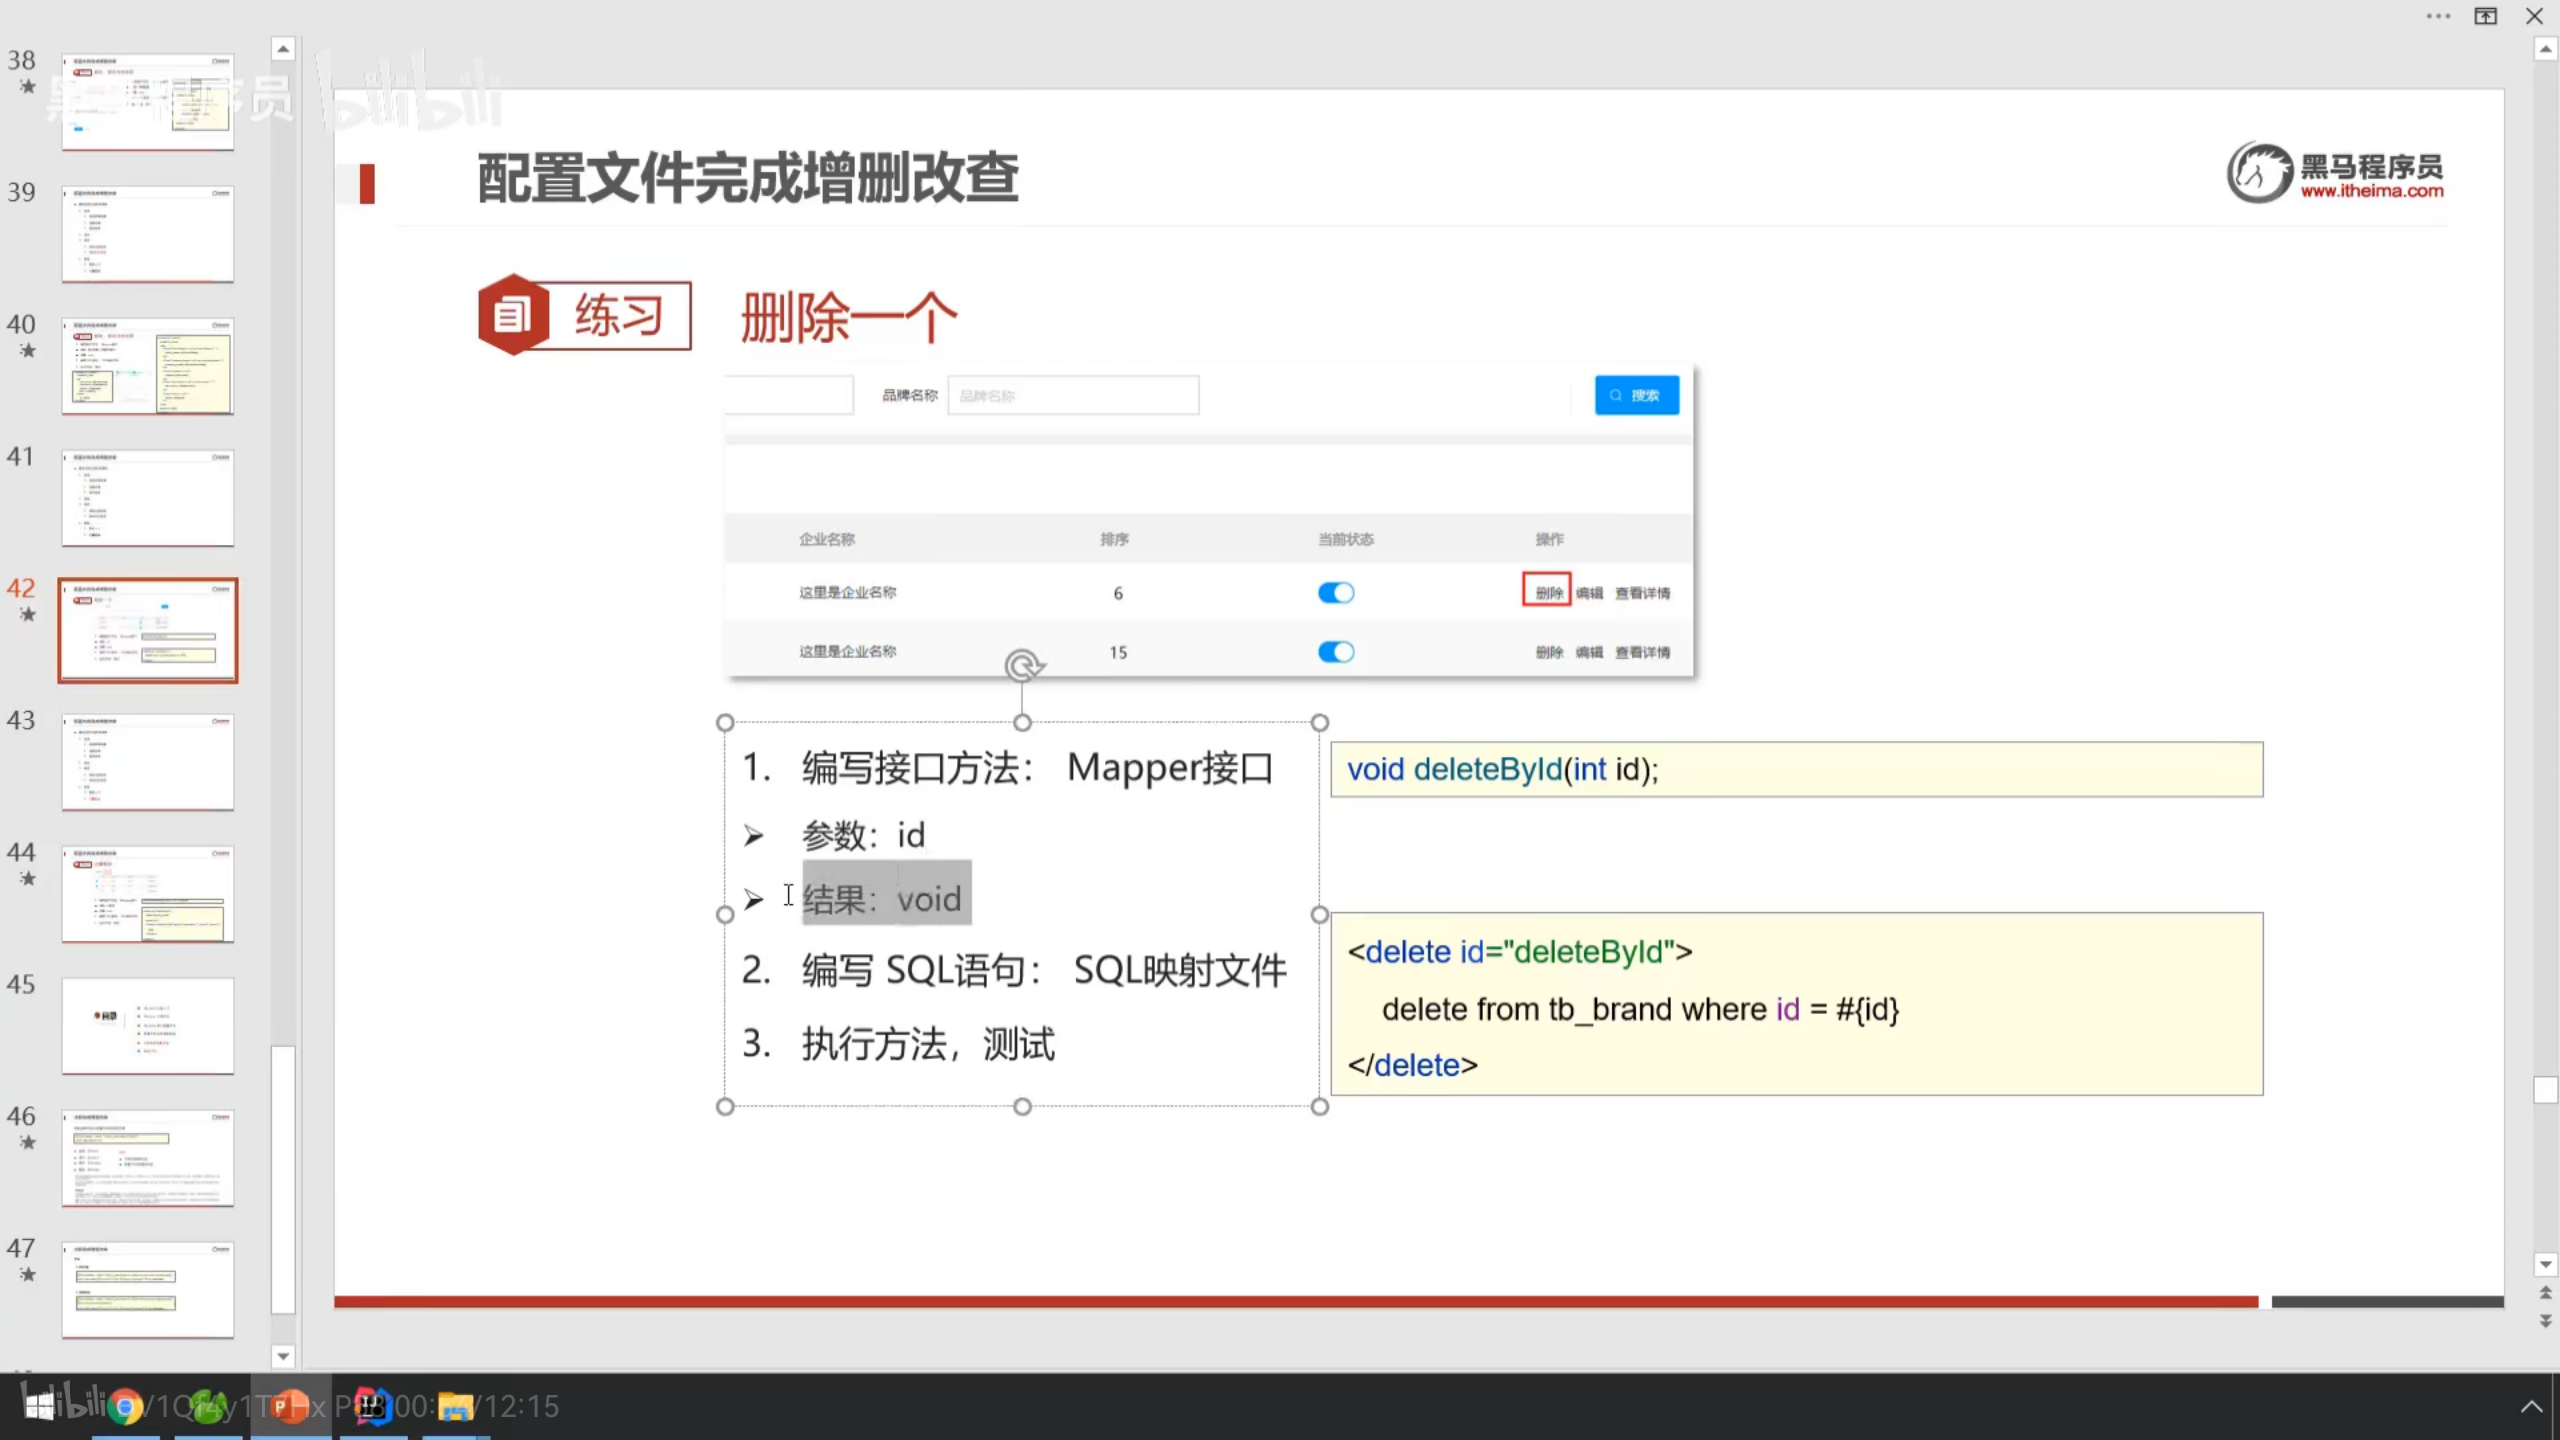Click the red heading 删除一个
The image size is (2560, 1440).
tap(849, 318)
